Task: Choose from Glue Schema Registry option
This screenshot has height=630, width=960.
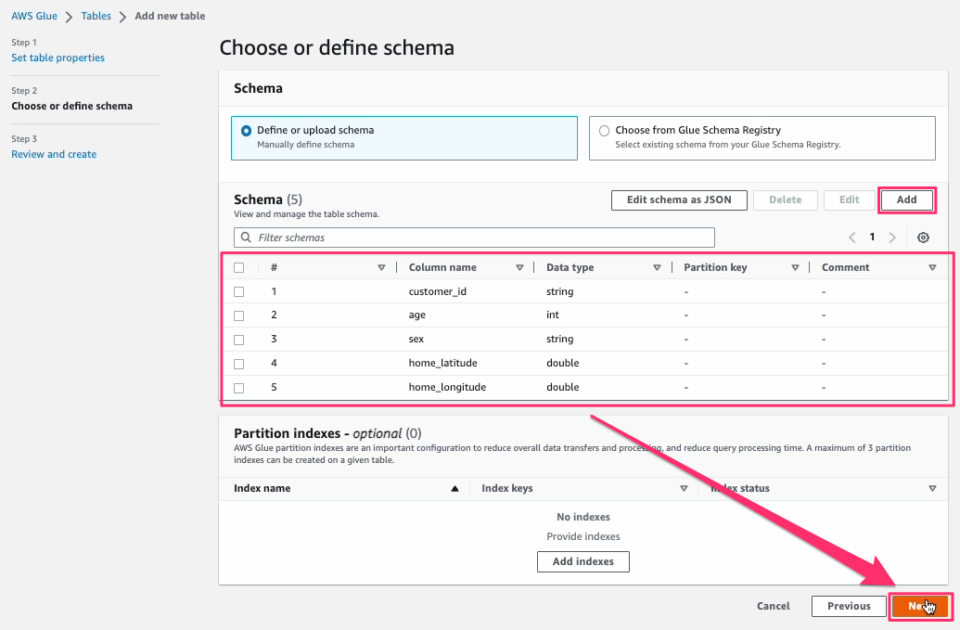Action: click(603, 131)
